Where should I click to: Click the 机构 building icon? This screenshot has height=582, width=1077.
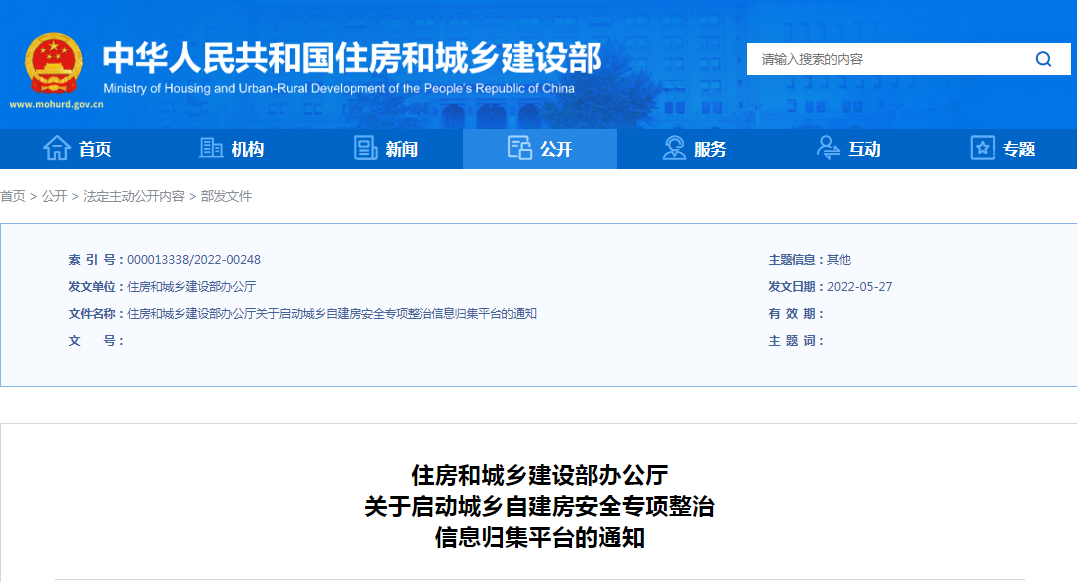211,148
